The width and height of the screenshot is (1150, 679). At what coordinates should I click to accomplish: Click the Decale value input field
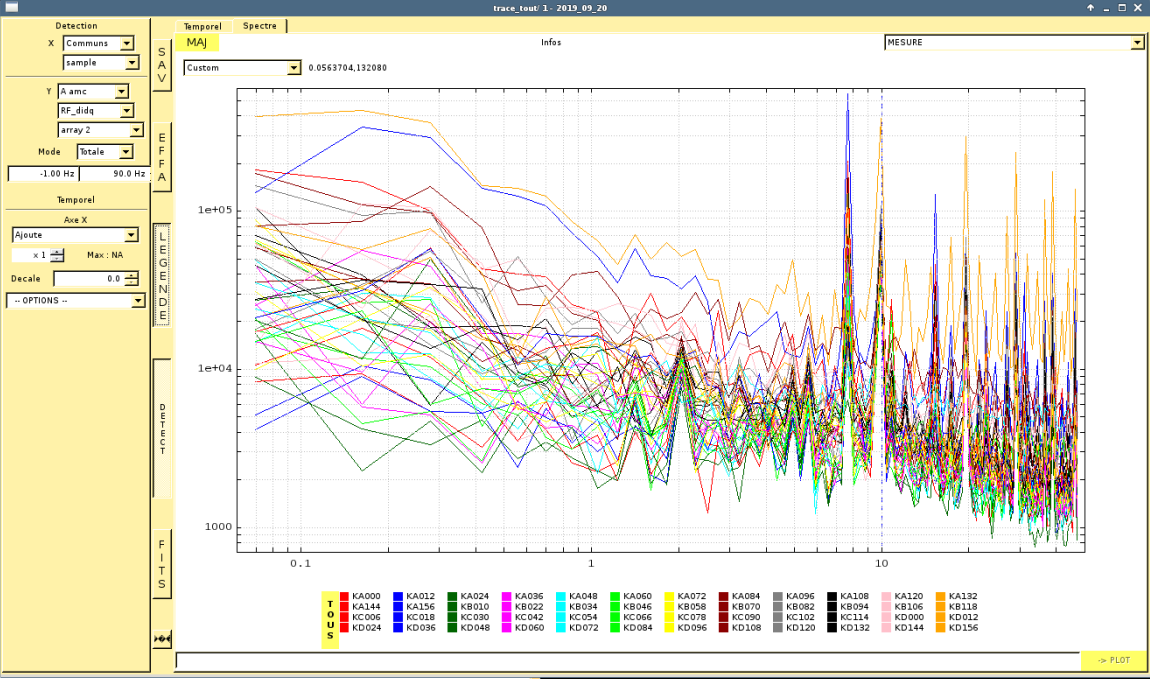(88, 279)
